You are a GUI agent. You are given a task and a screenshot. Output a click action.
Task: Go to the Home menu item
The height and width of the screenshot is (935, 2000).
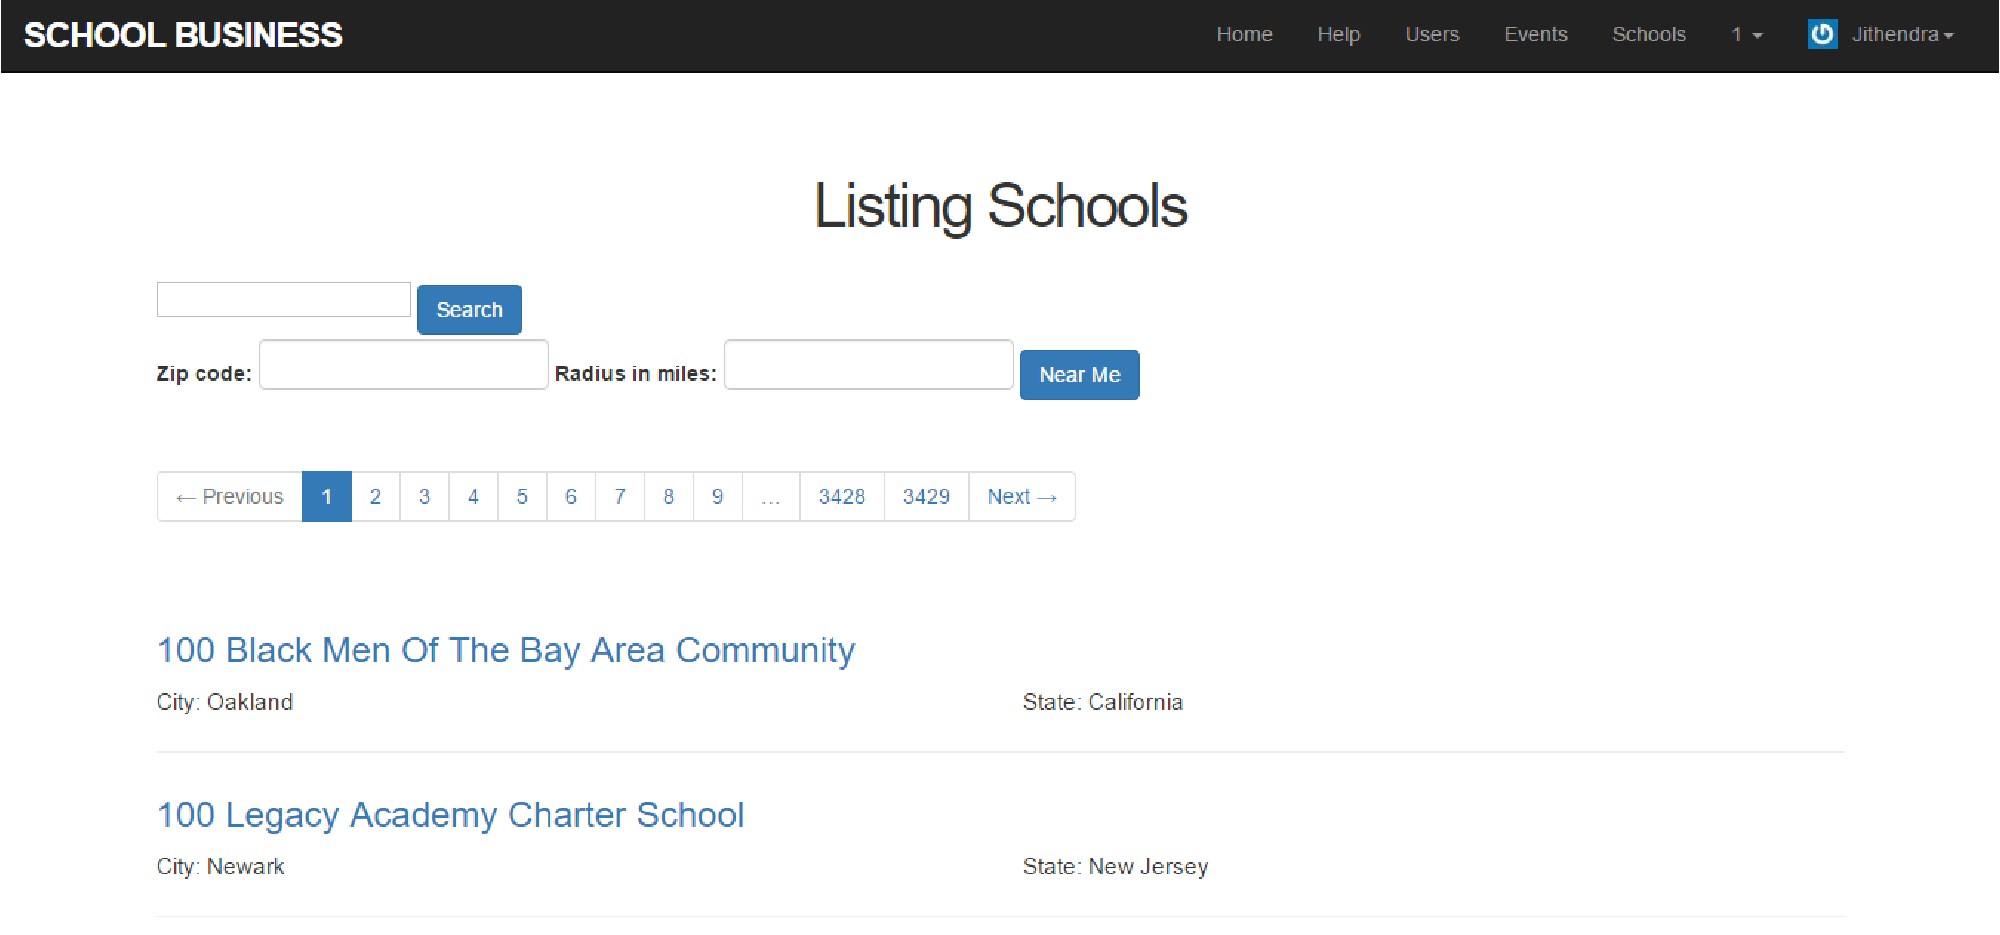point(1243,35)
